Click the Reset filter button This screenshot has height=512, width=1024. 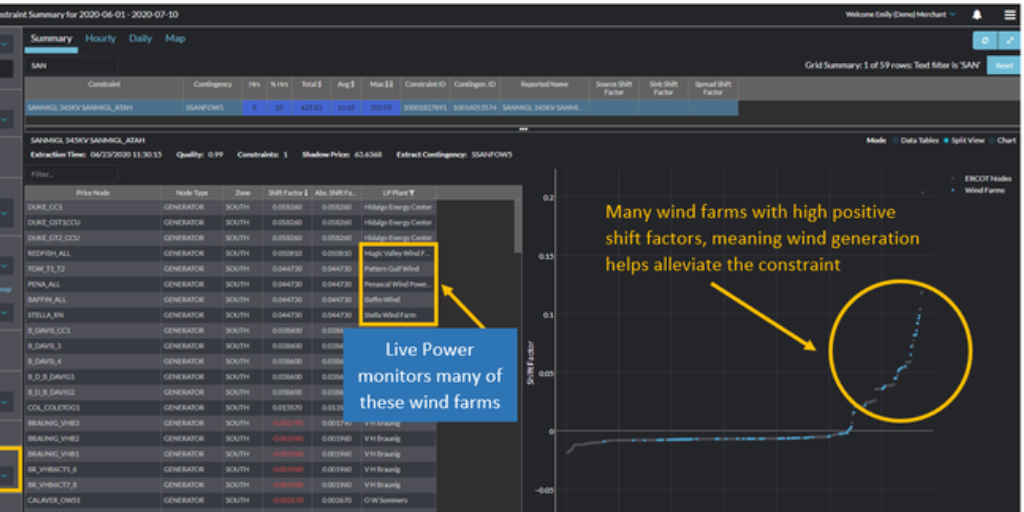pyautogui.click(x=1003, y=65)
